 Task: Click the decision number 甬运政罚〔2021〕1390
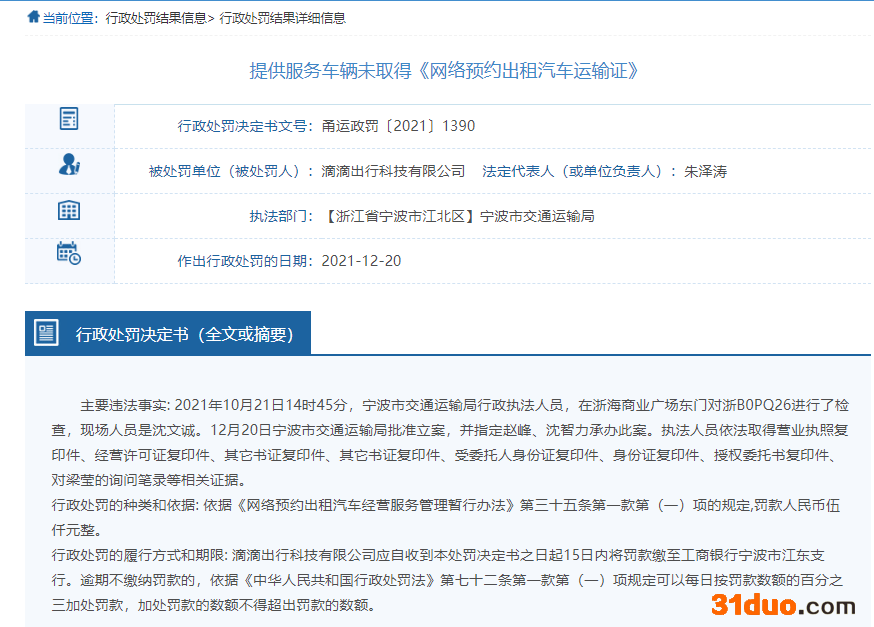pyautogui.click(x=398, y=126)
